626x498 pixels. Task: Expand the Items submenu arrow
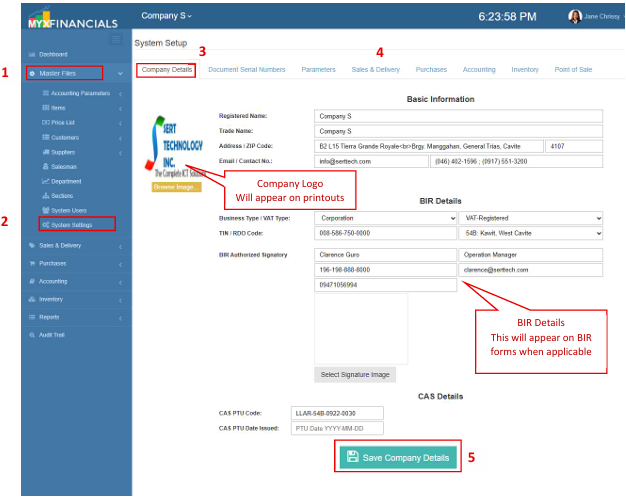pos(120,109)
